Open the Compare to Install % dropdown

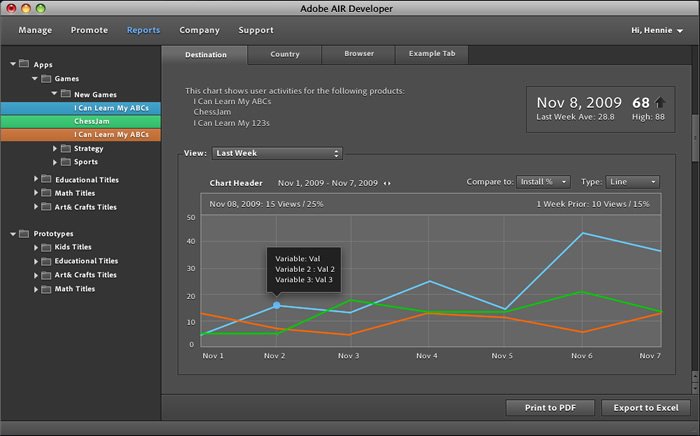pyautogui.click(x=543, y=182)
